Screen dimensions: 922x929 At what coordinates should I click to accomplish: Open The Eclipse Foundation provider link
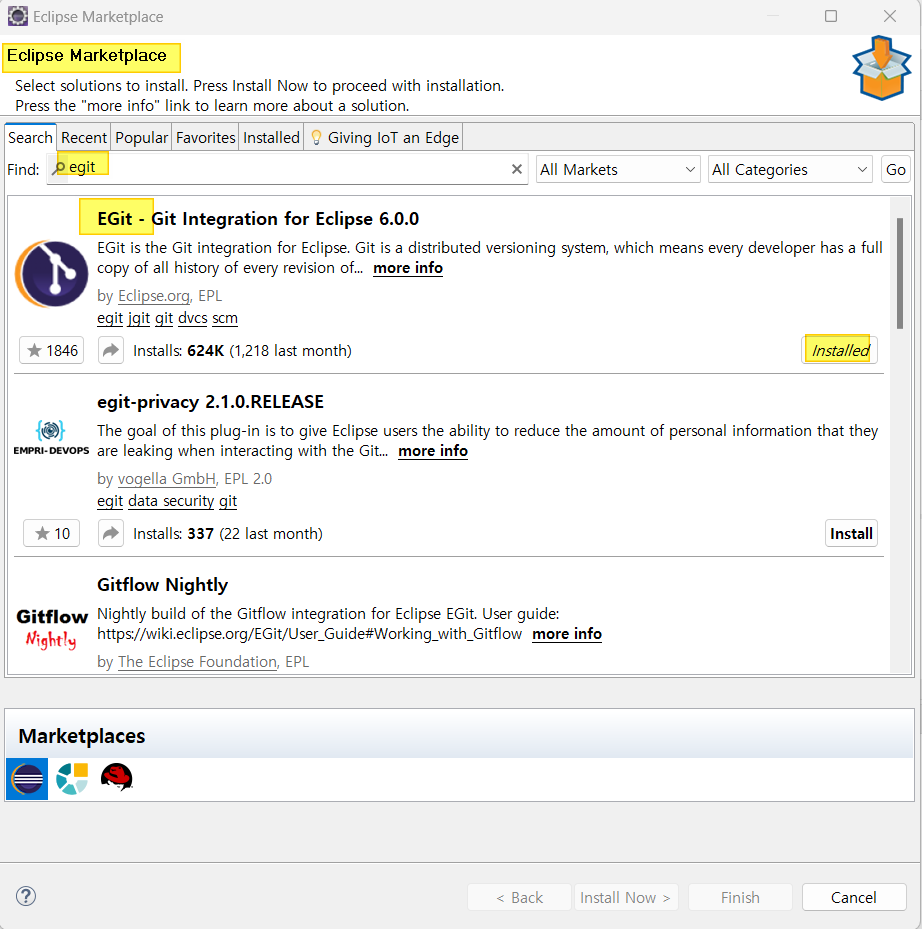coord(197,662)
